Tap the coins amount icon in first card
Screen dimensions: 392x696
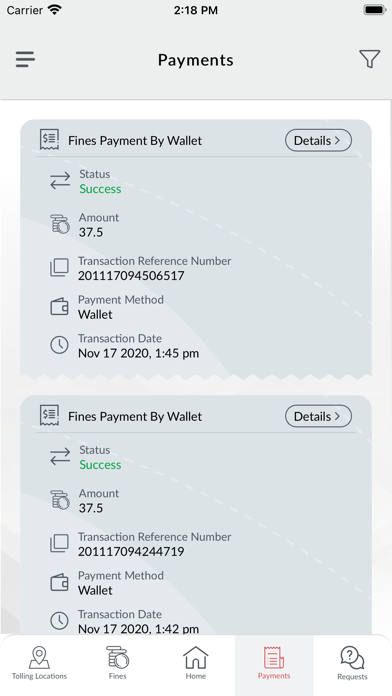click(59, 224)
